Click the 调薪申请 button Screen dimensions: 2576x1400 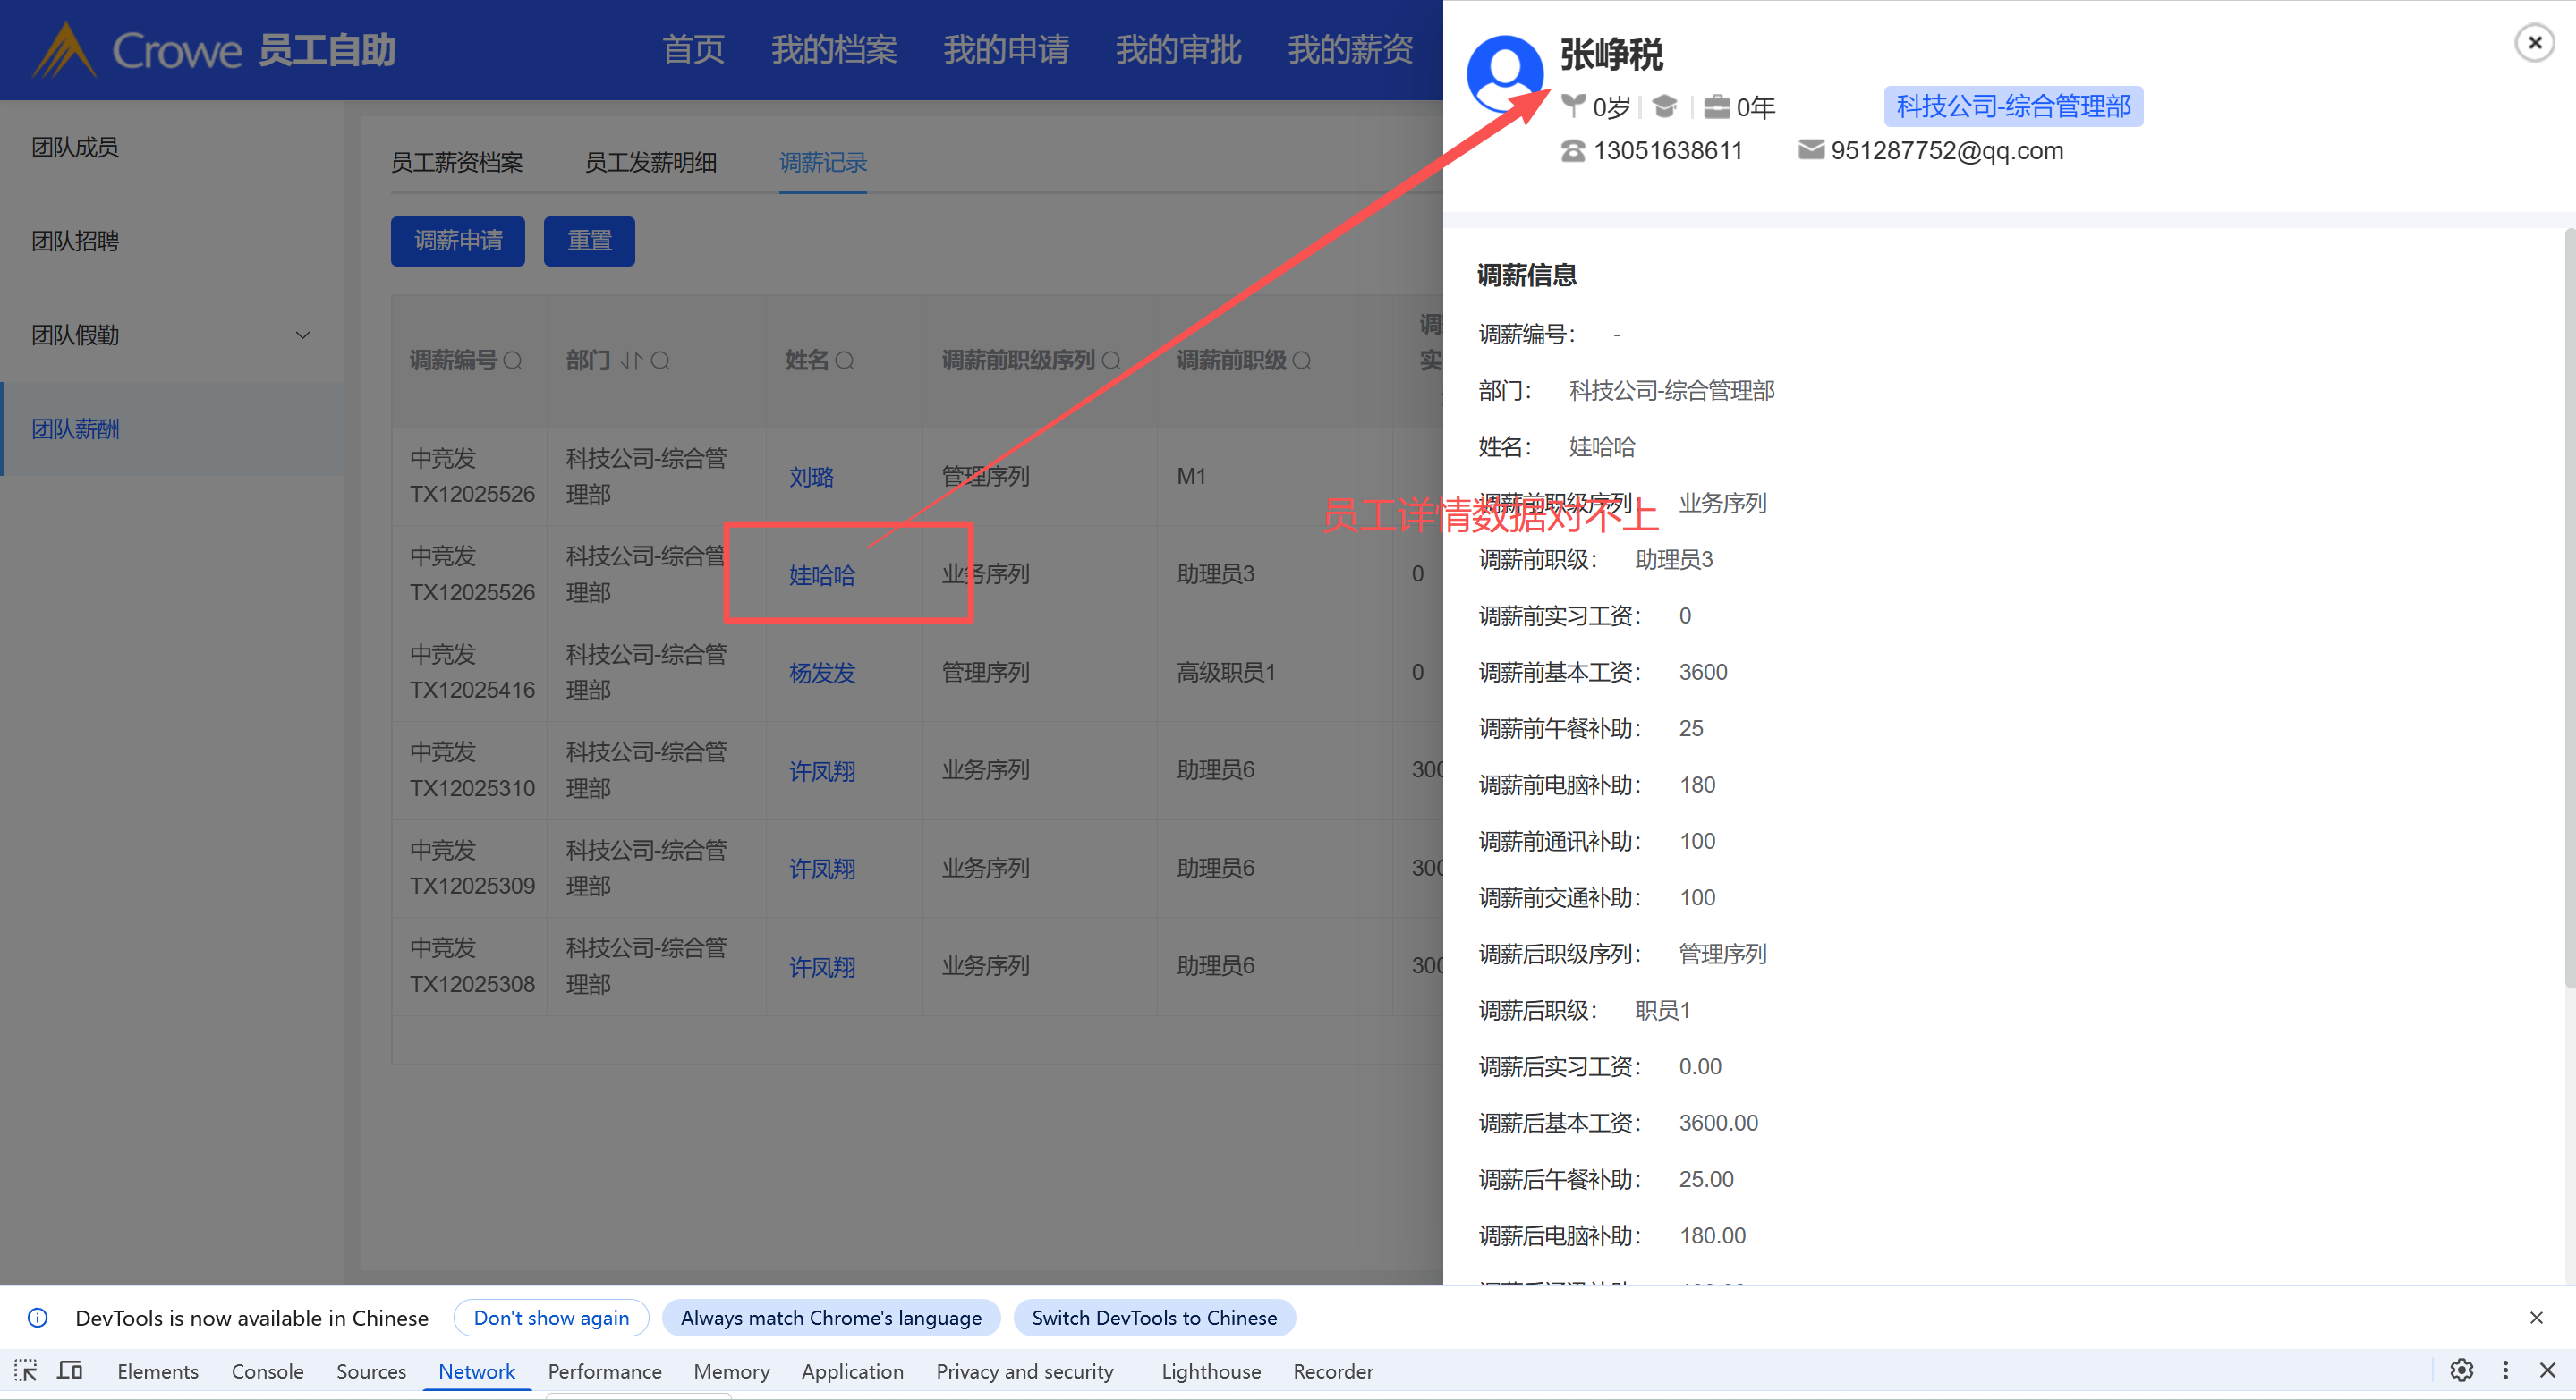click(x=458, y=241)
